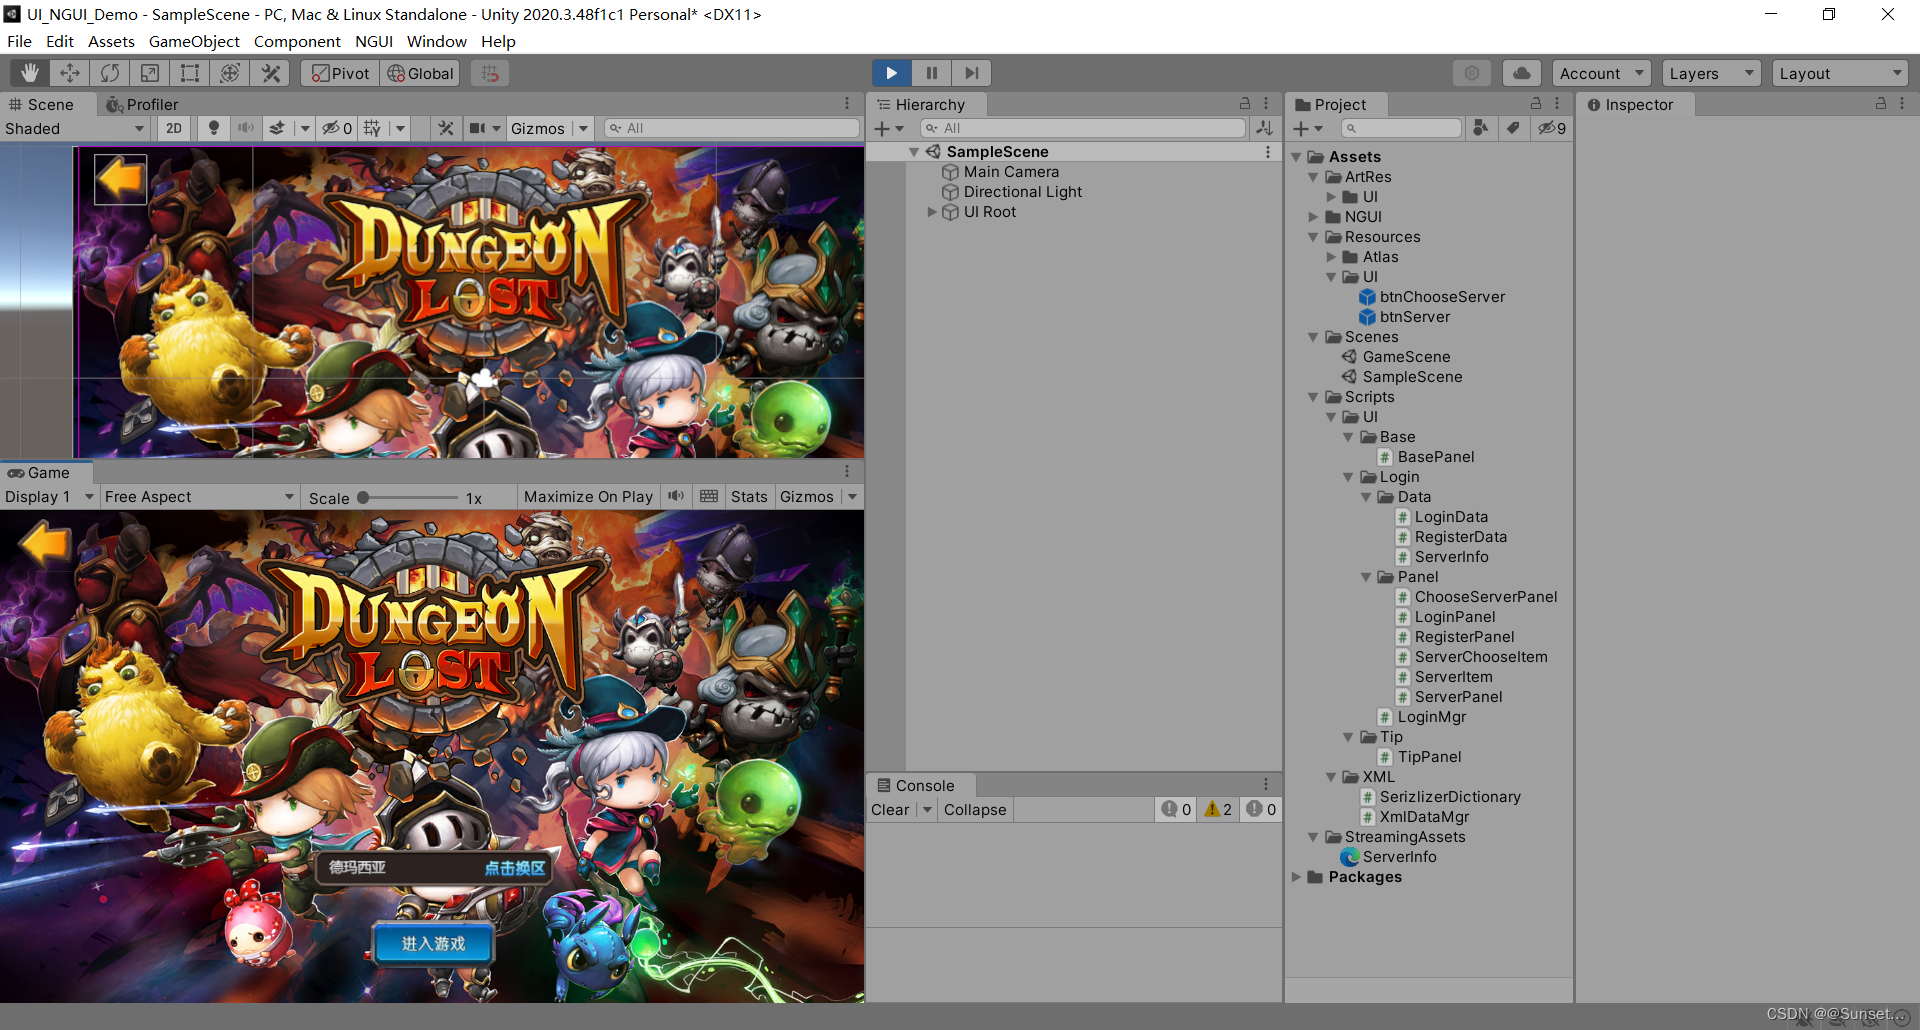Click the grid snapping icon in toolbar
1920x1030 pixels.
(489, 73)
